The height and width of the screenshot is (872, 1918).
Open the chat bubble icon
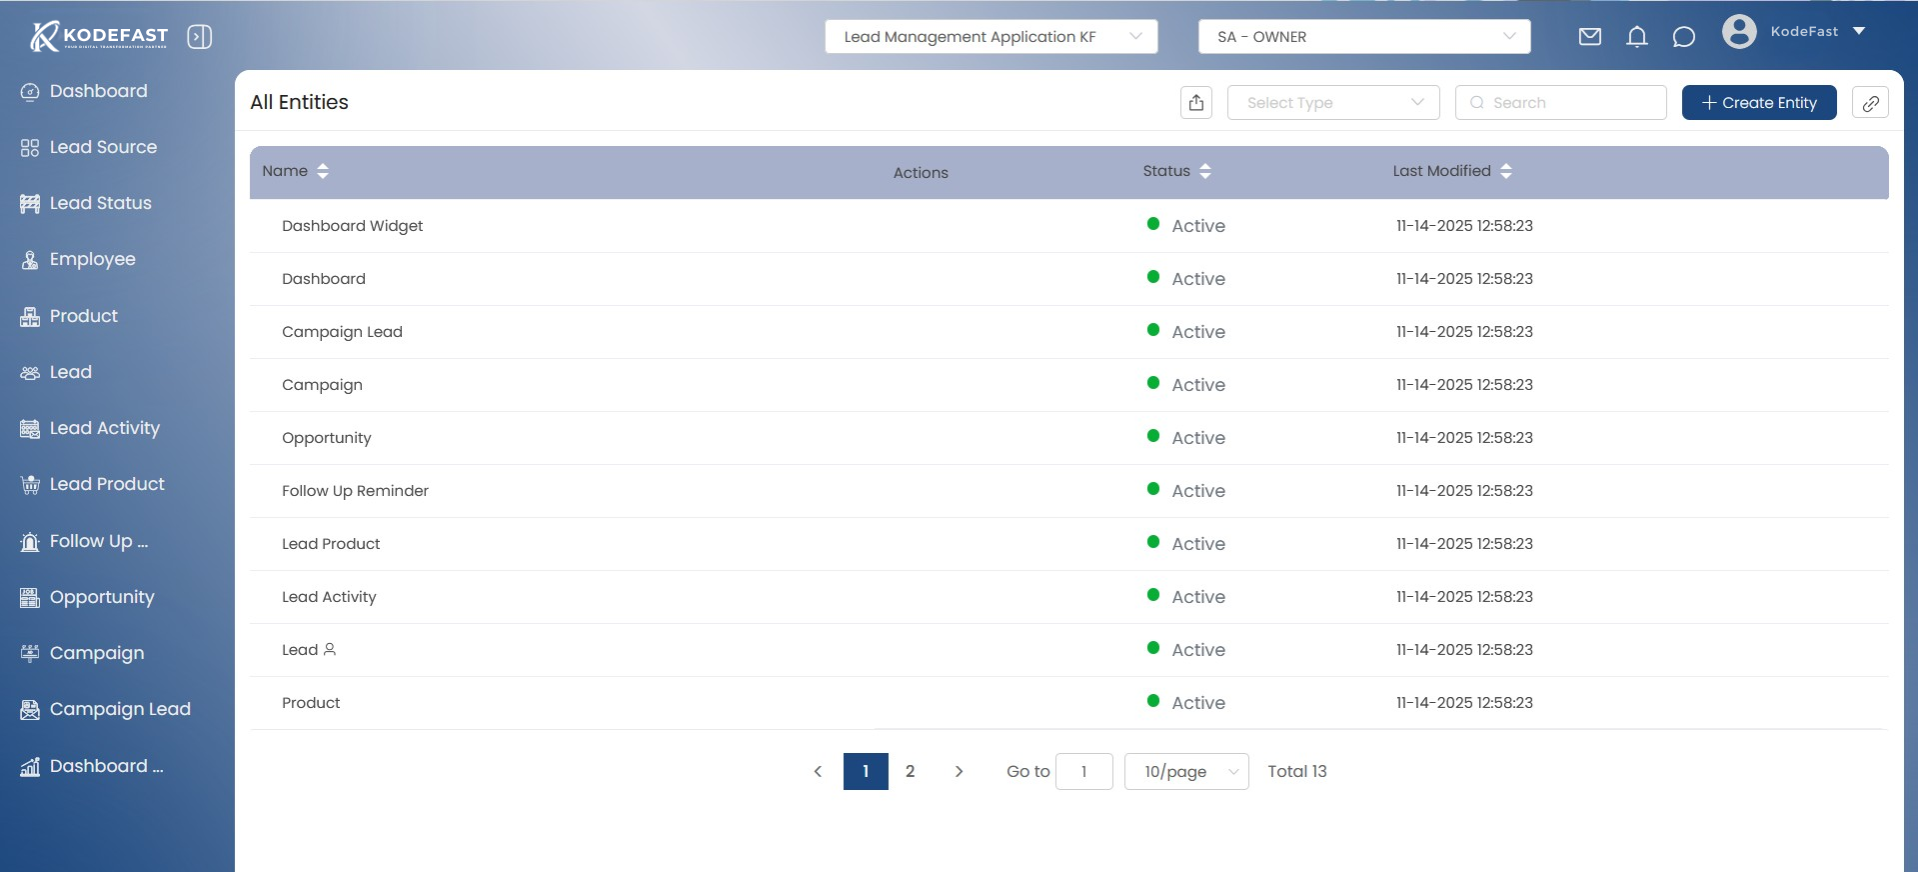1683,37
